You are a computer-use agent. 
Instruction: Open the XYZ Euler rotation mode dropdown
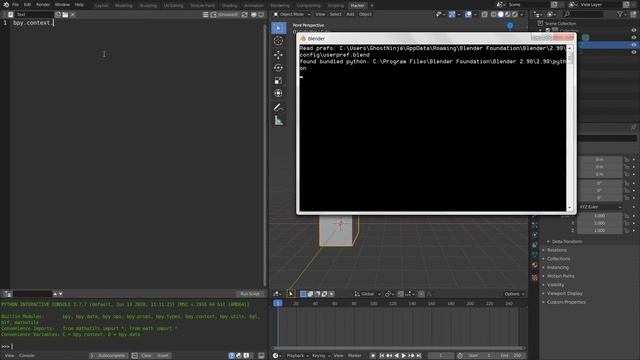tap(600, 207)
